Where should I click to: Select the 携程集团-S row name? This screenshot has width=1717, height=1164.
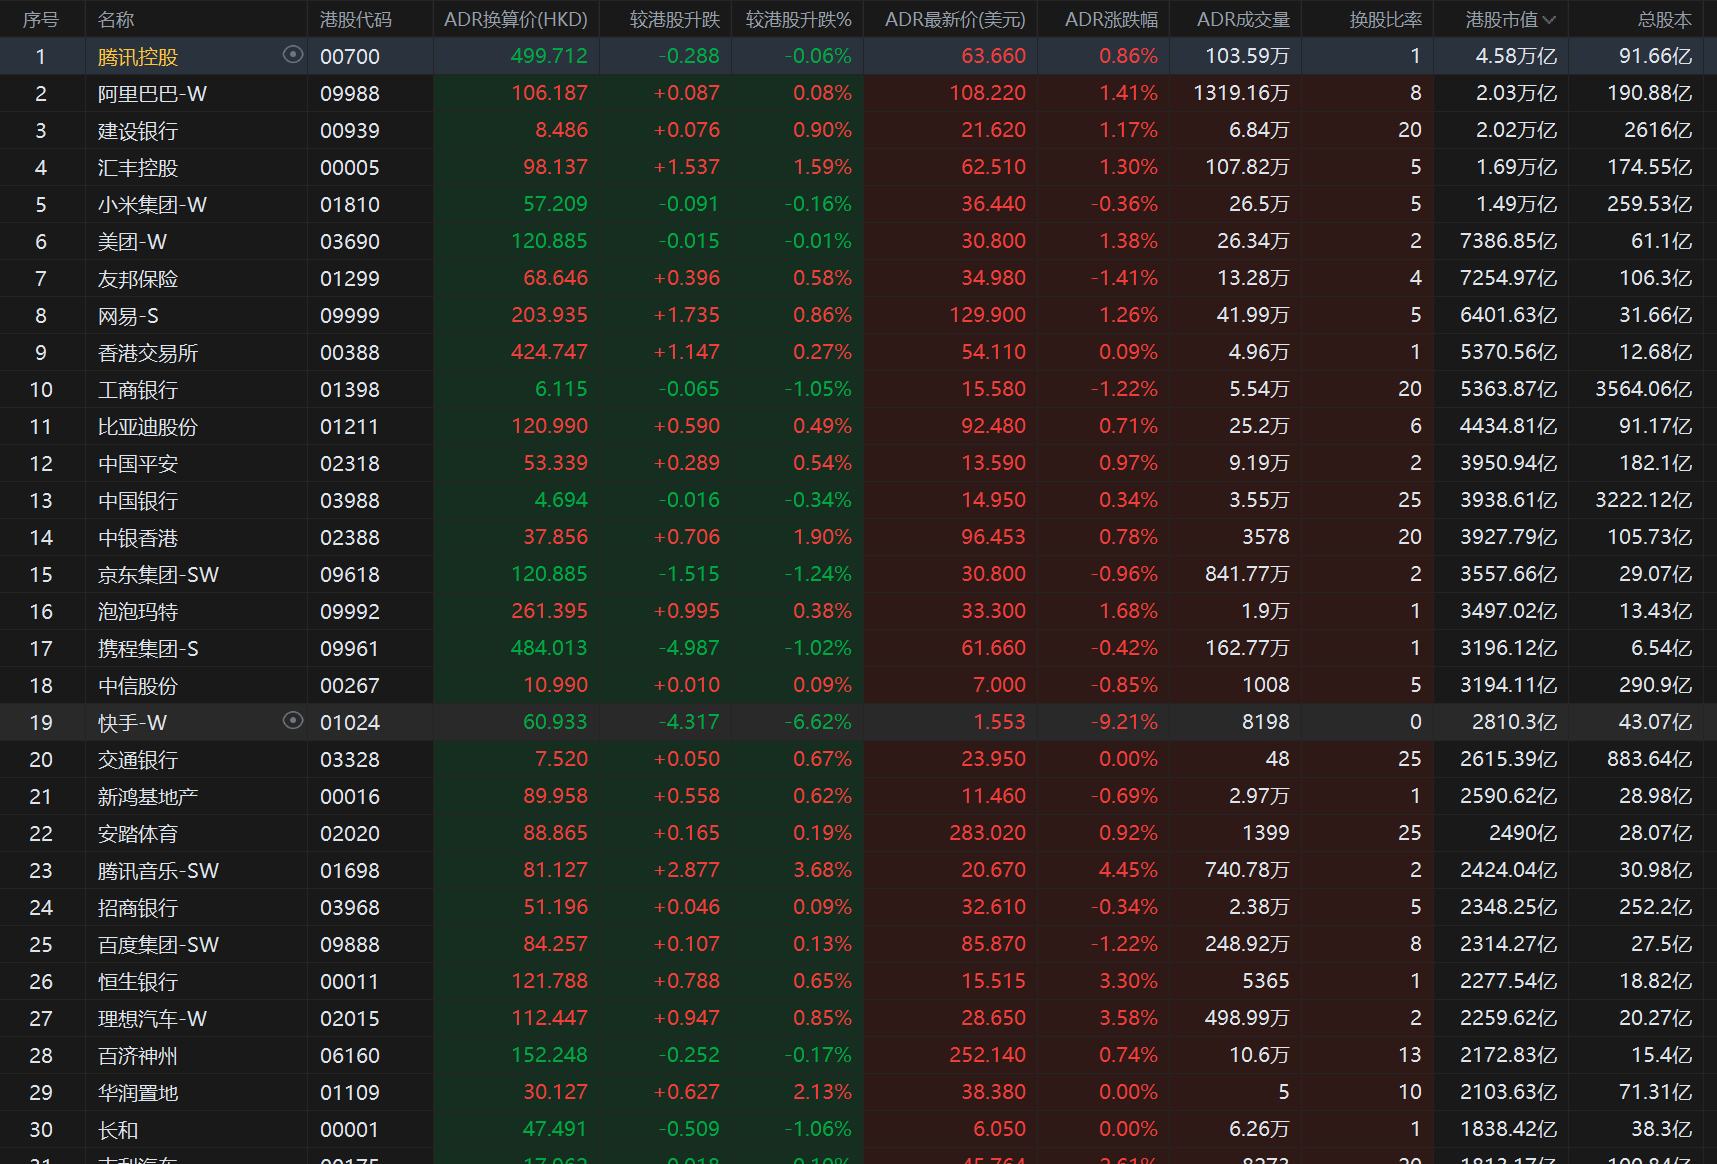point(148,649)
